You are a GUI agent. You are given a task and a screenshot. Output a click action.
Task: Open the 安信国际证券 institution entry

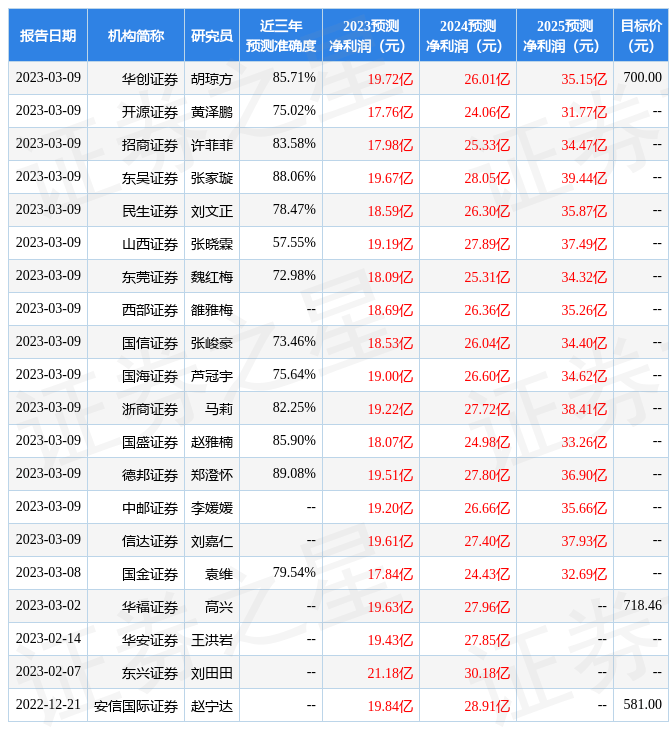click(x=136, y=705)
